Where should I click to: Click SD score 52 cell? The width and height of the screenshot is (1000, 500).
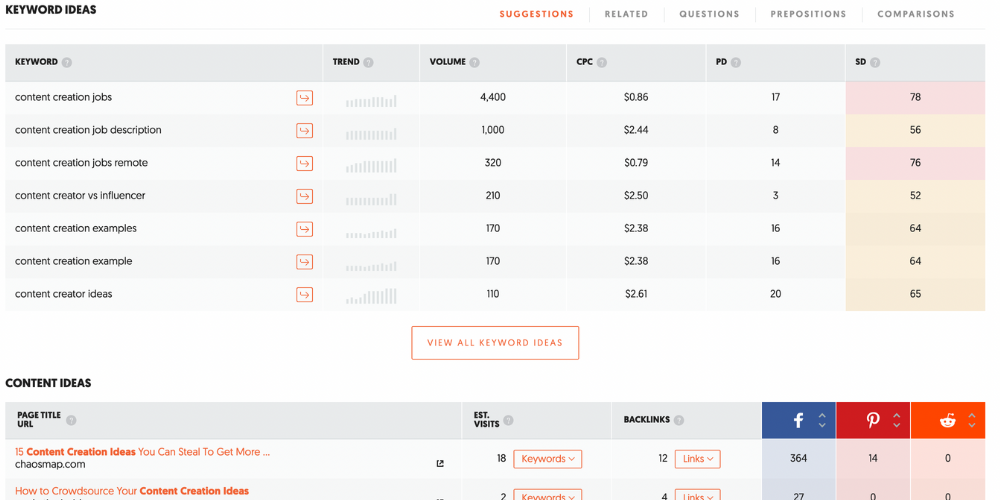pos(915,196)
